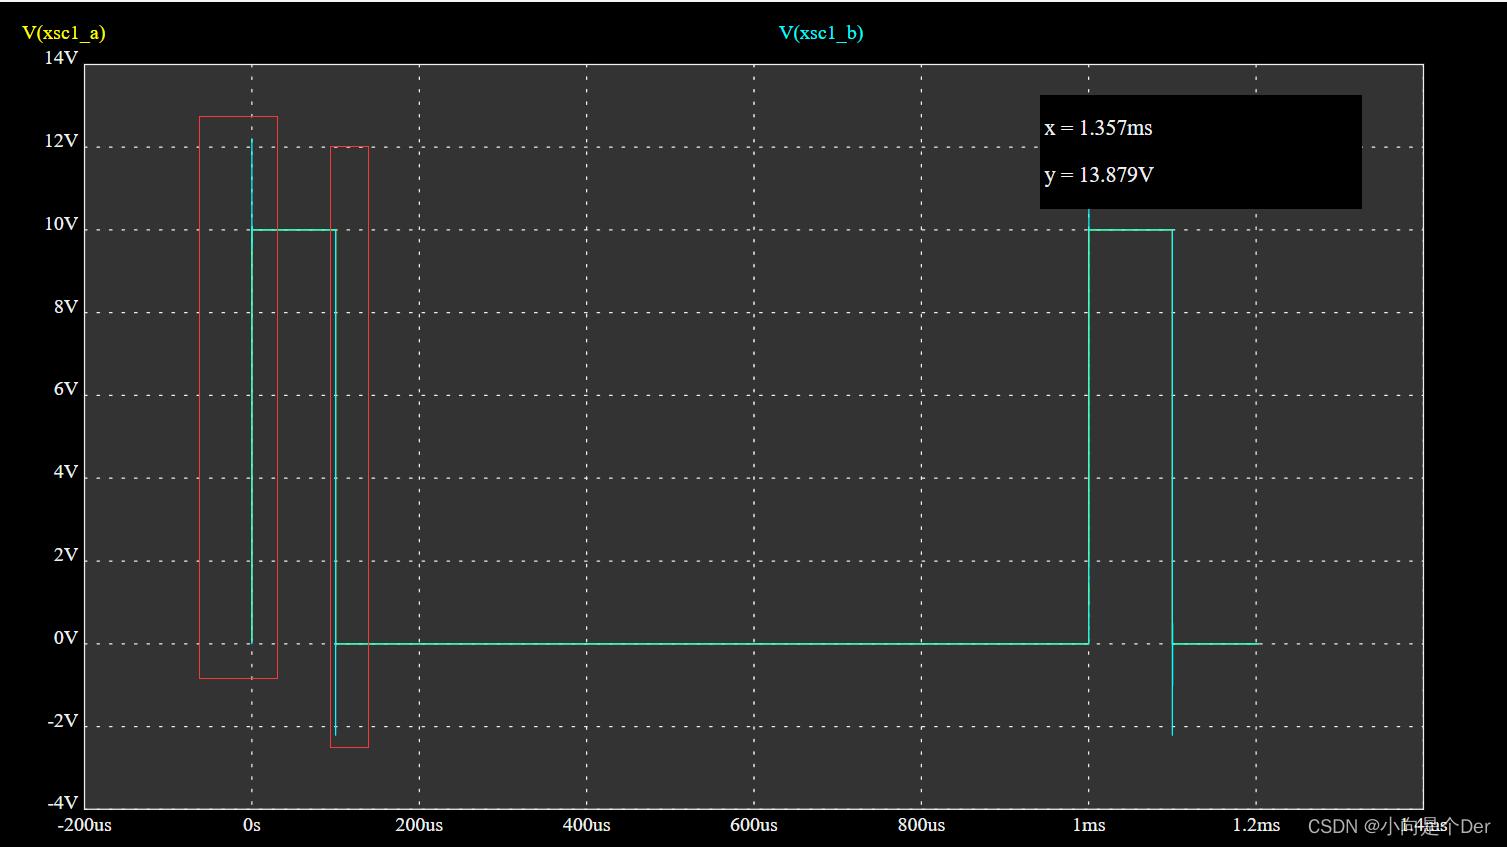Select the V(xsc1_a) trace label
The image size is (1507, 847).
[64, 33]
